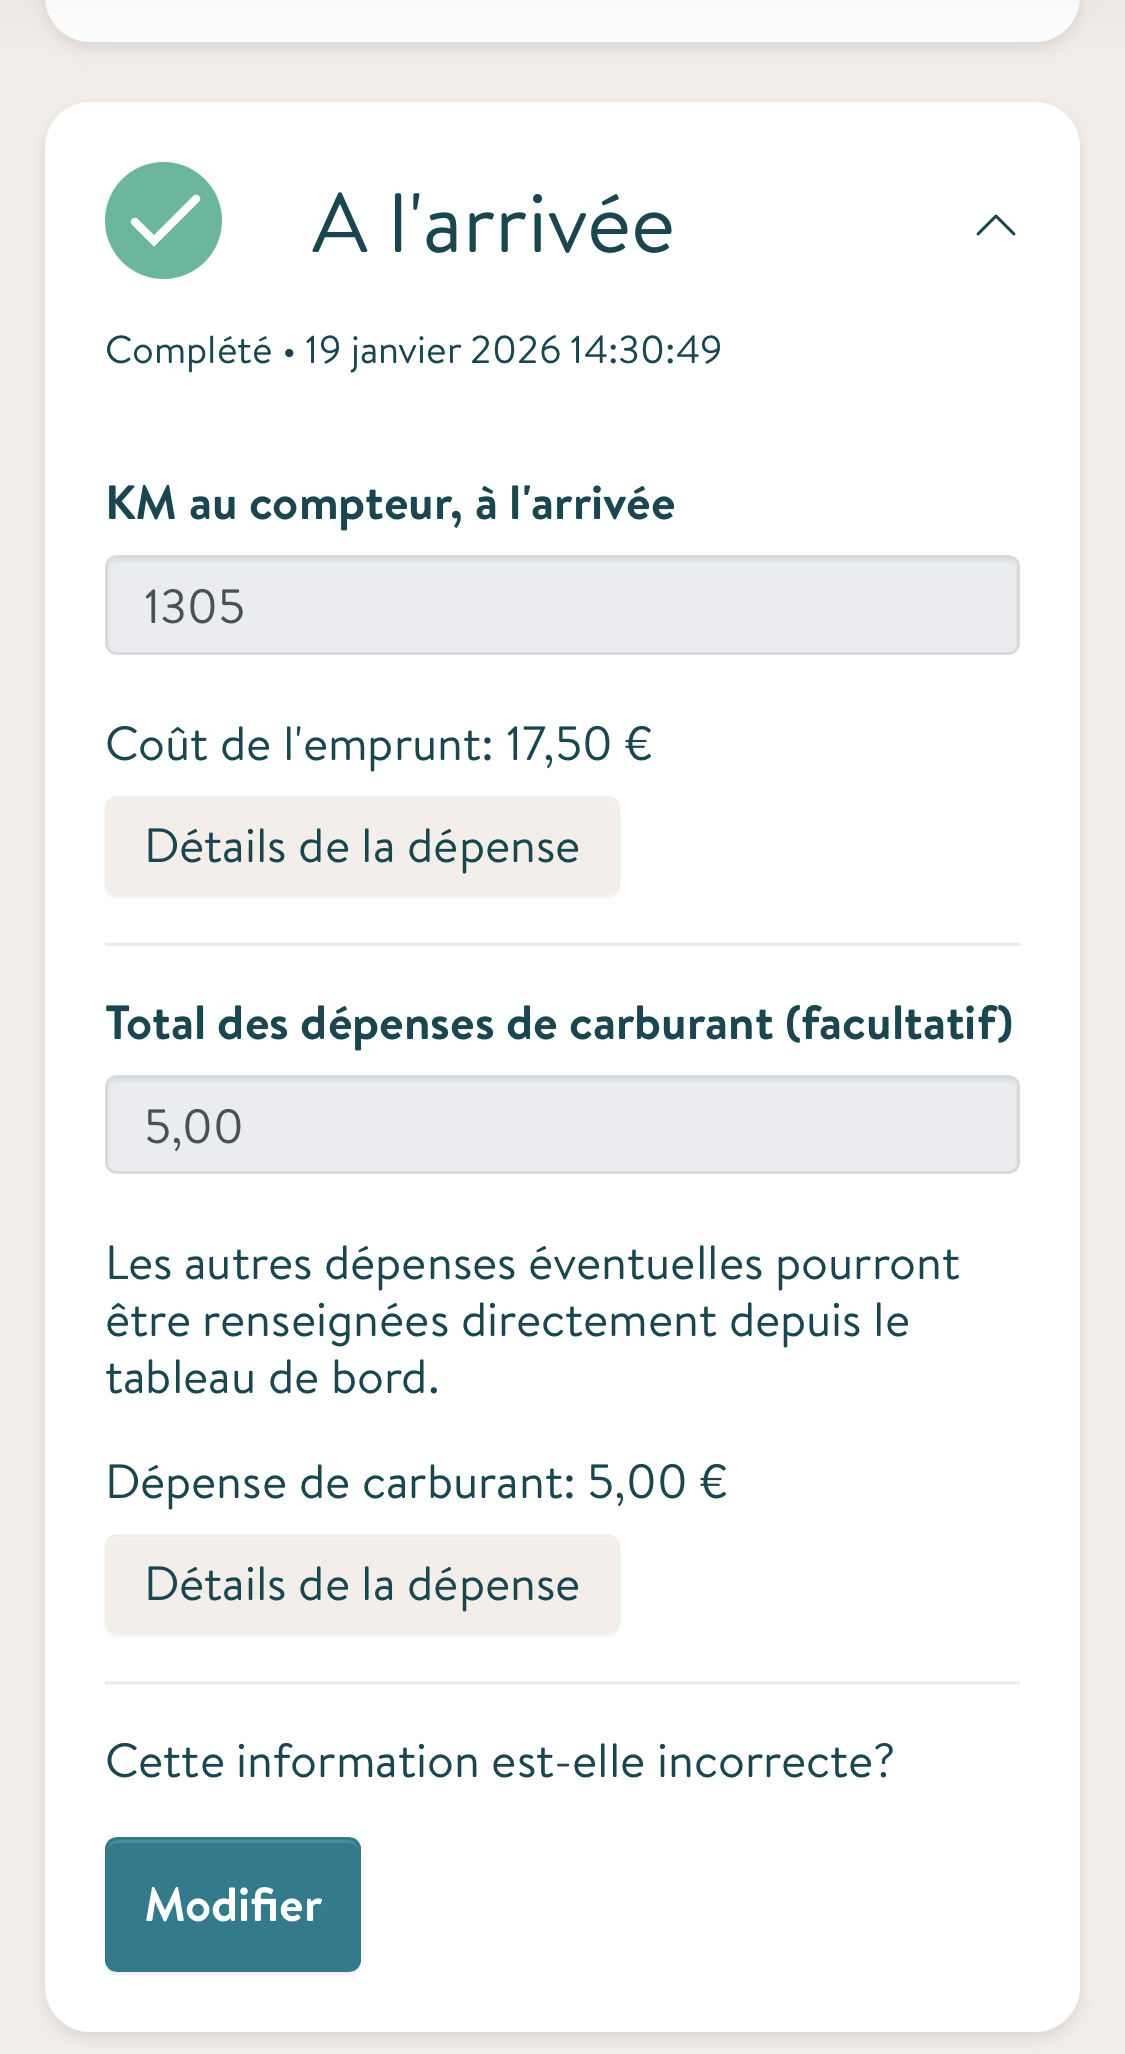
Task: Focus the odometer field showing 1305
Action: [562, 606]
